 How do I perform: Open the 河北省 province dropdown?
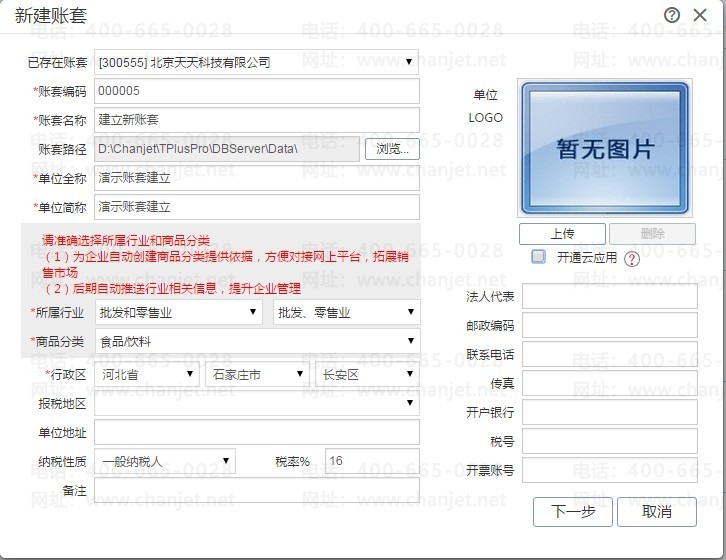pyautogui.click(x=147, y=374)
